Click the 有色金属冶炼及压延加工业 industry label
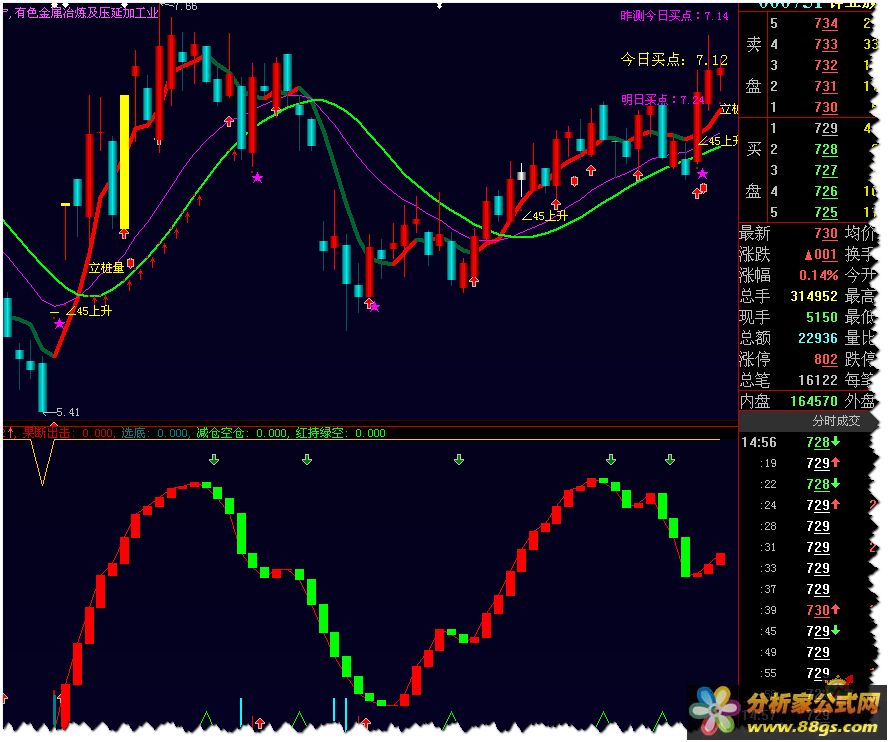Viewport: 889px width, 742px height. pyautogui.click(x=87, y=12)
